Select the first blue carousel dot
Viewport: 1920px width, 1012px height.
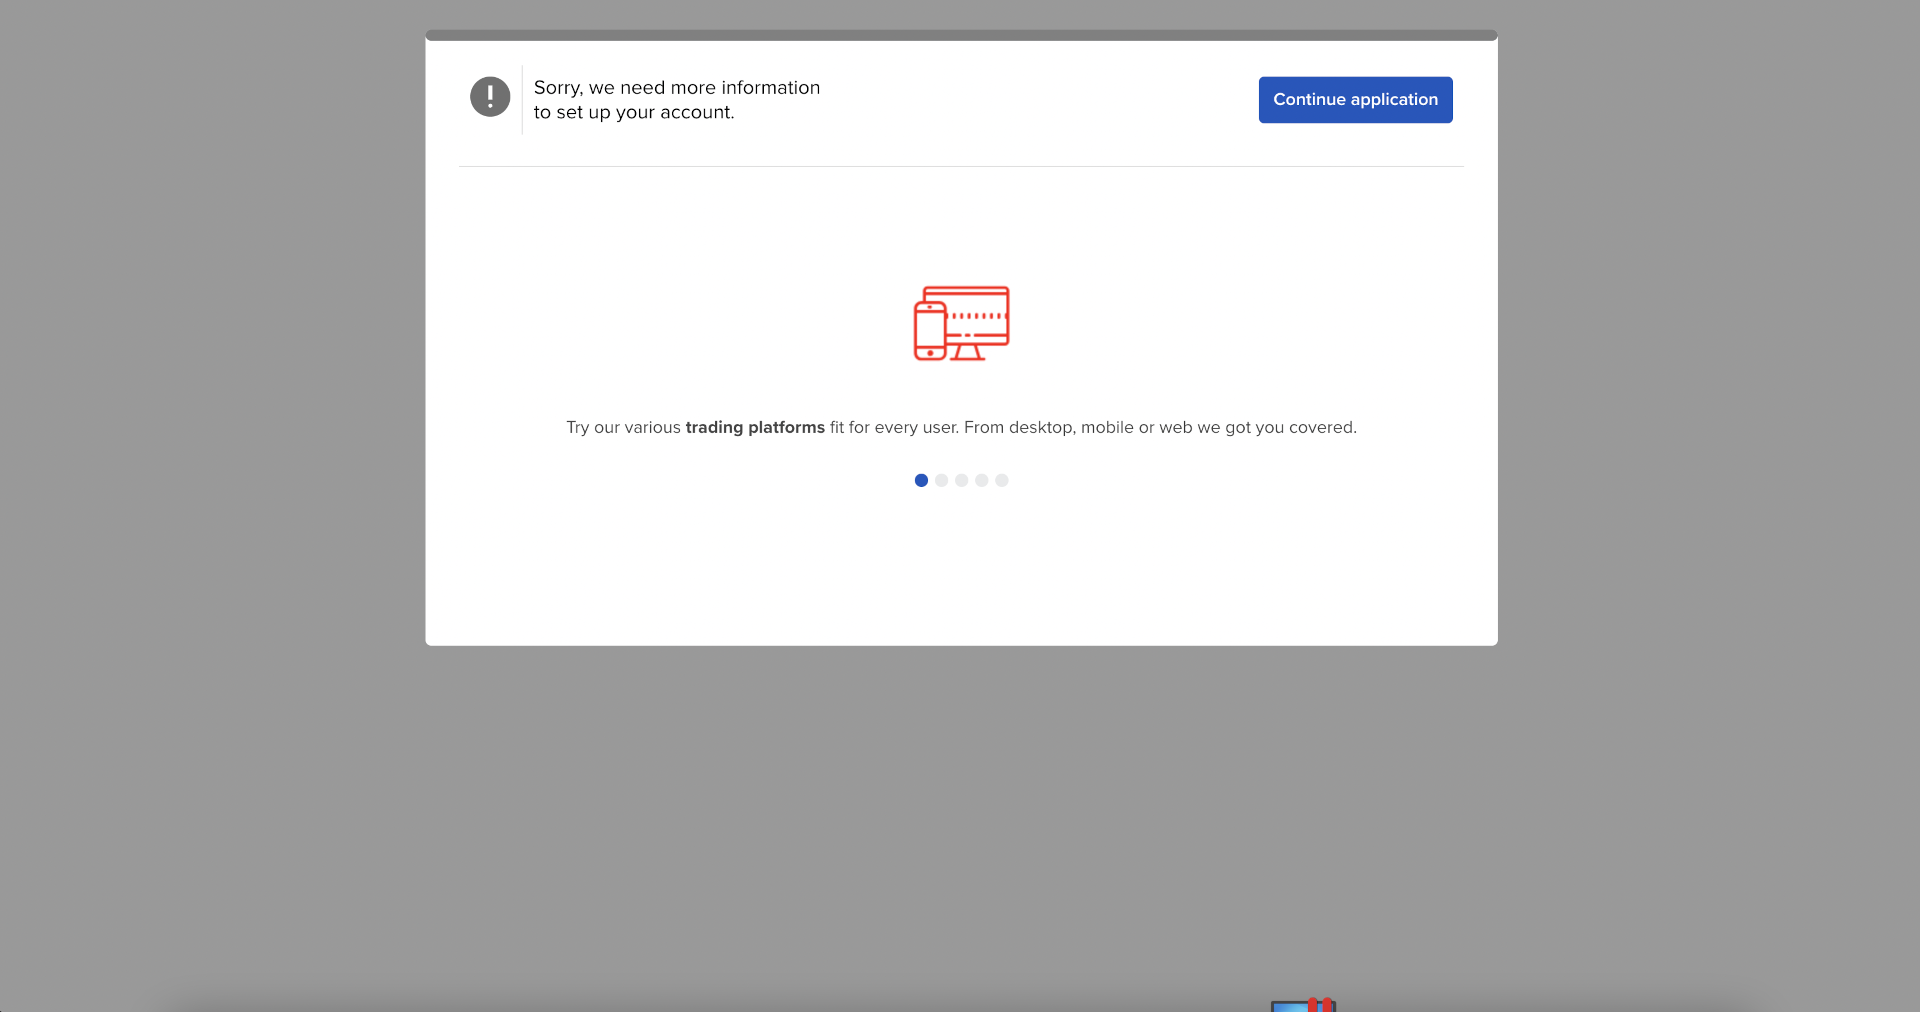(x=921, y=481)
